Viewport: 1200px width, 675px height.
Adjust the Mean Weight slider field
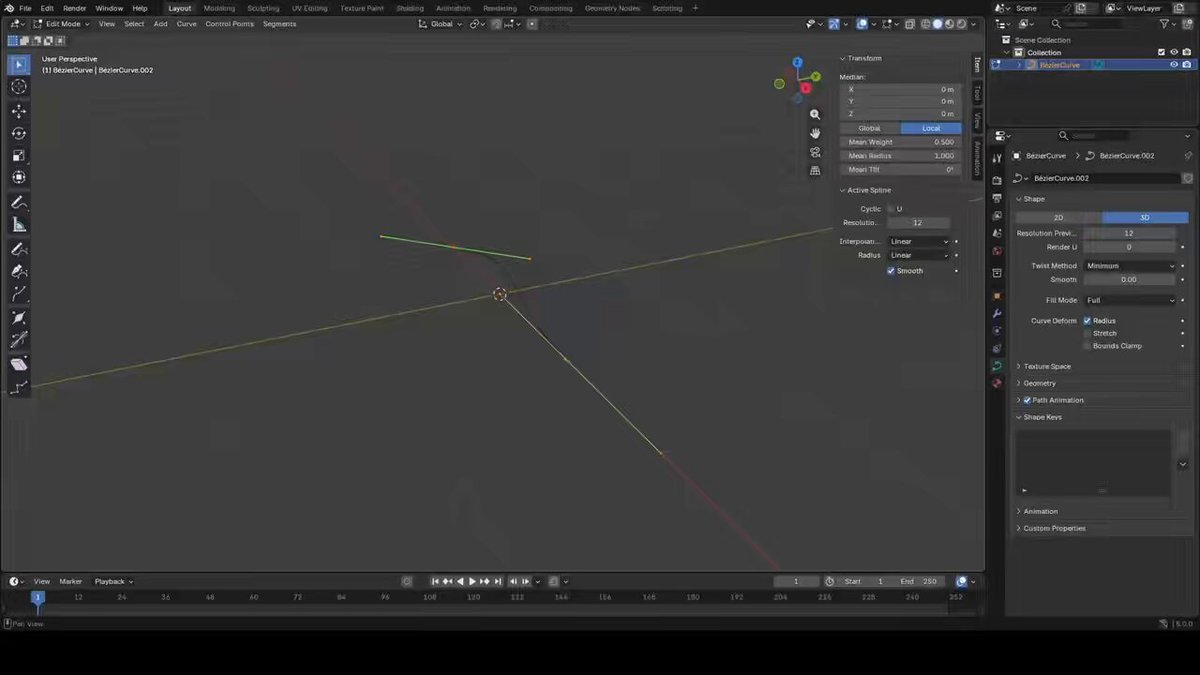coord(900,142)
